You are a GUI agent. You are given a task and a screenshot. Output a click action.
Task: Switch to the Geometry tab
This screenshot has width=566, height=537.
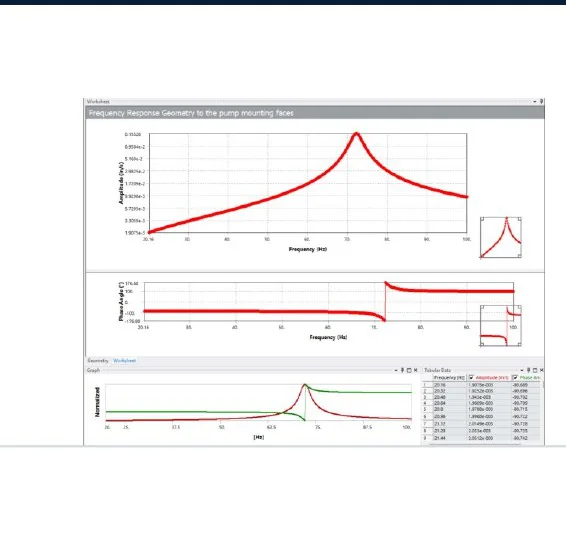pos(98,361)
